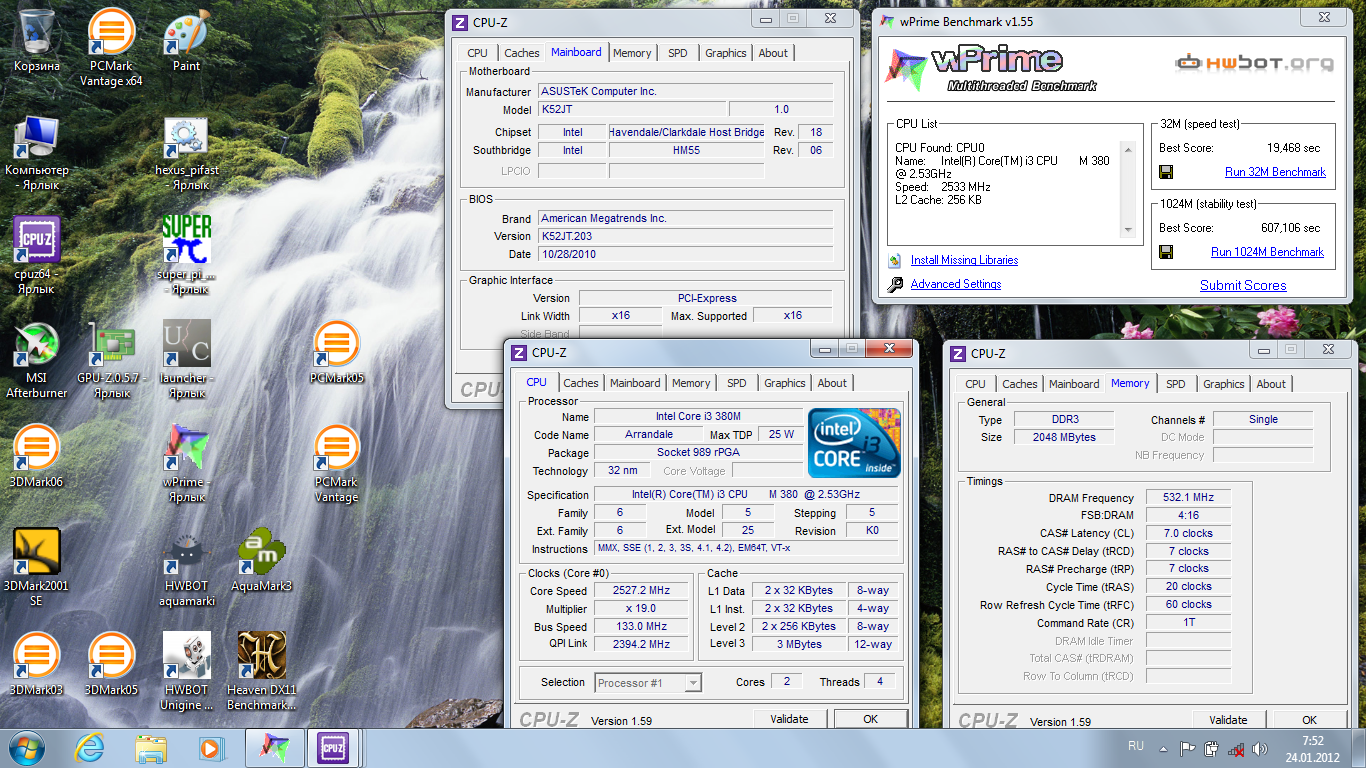Image resolution: width=1366 pixels, height=768 pixels.
Task: Select the Super PI desktop shortcut
Action: click(186, 256)
